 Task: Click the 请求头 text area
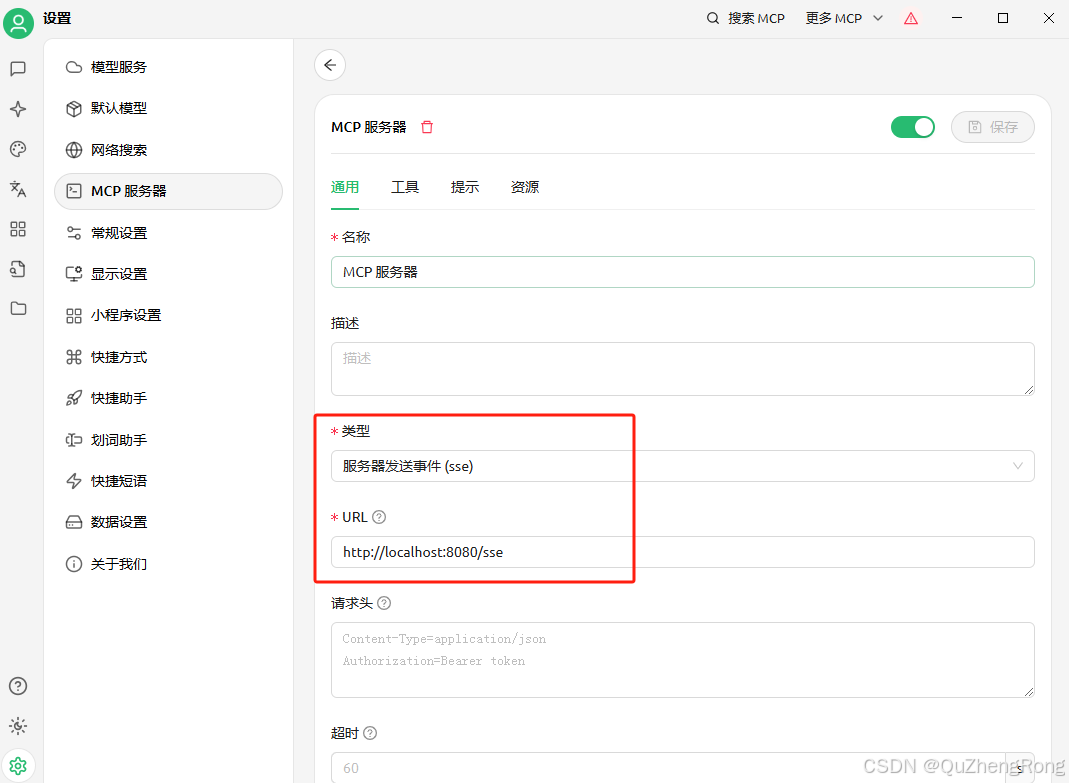(682, 660)
